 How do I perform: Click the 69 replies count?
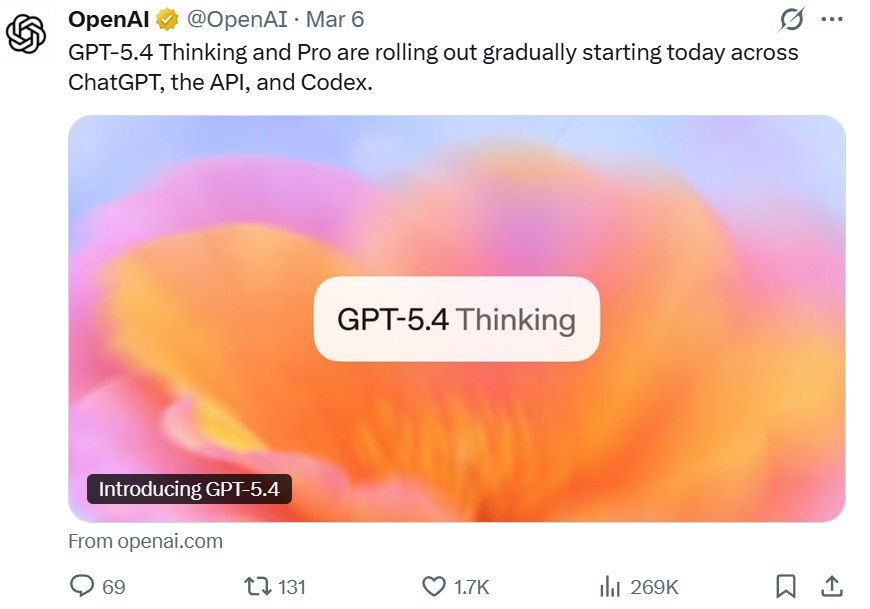[114, 587]
